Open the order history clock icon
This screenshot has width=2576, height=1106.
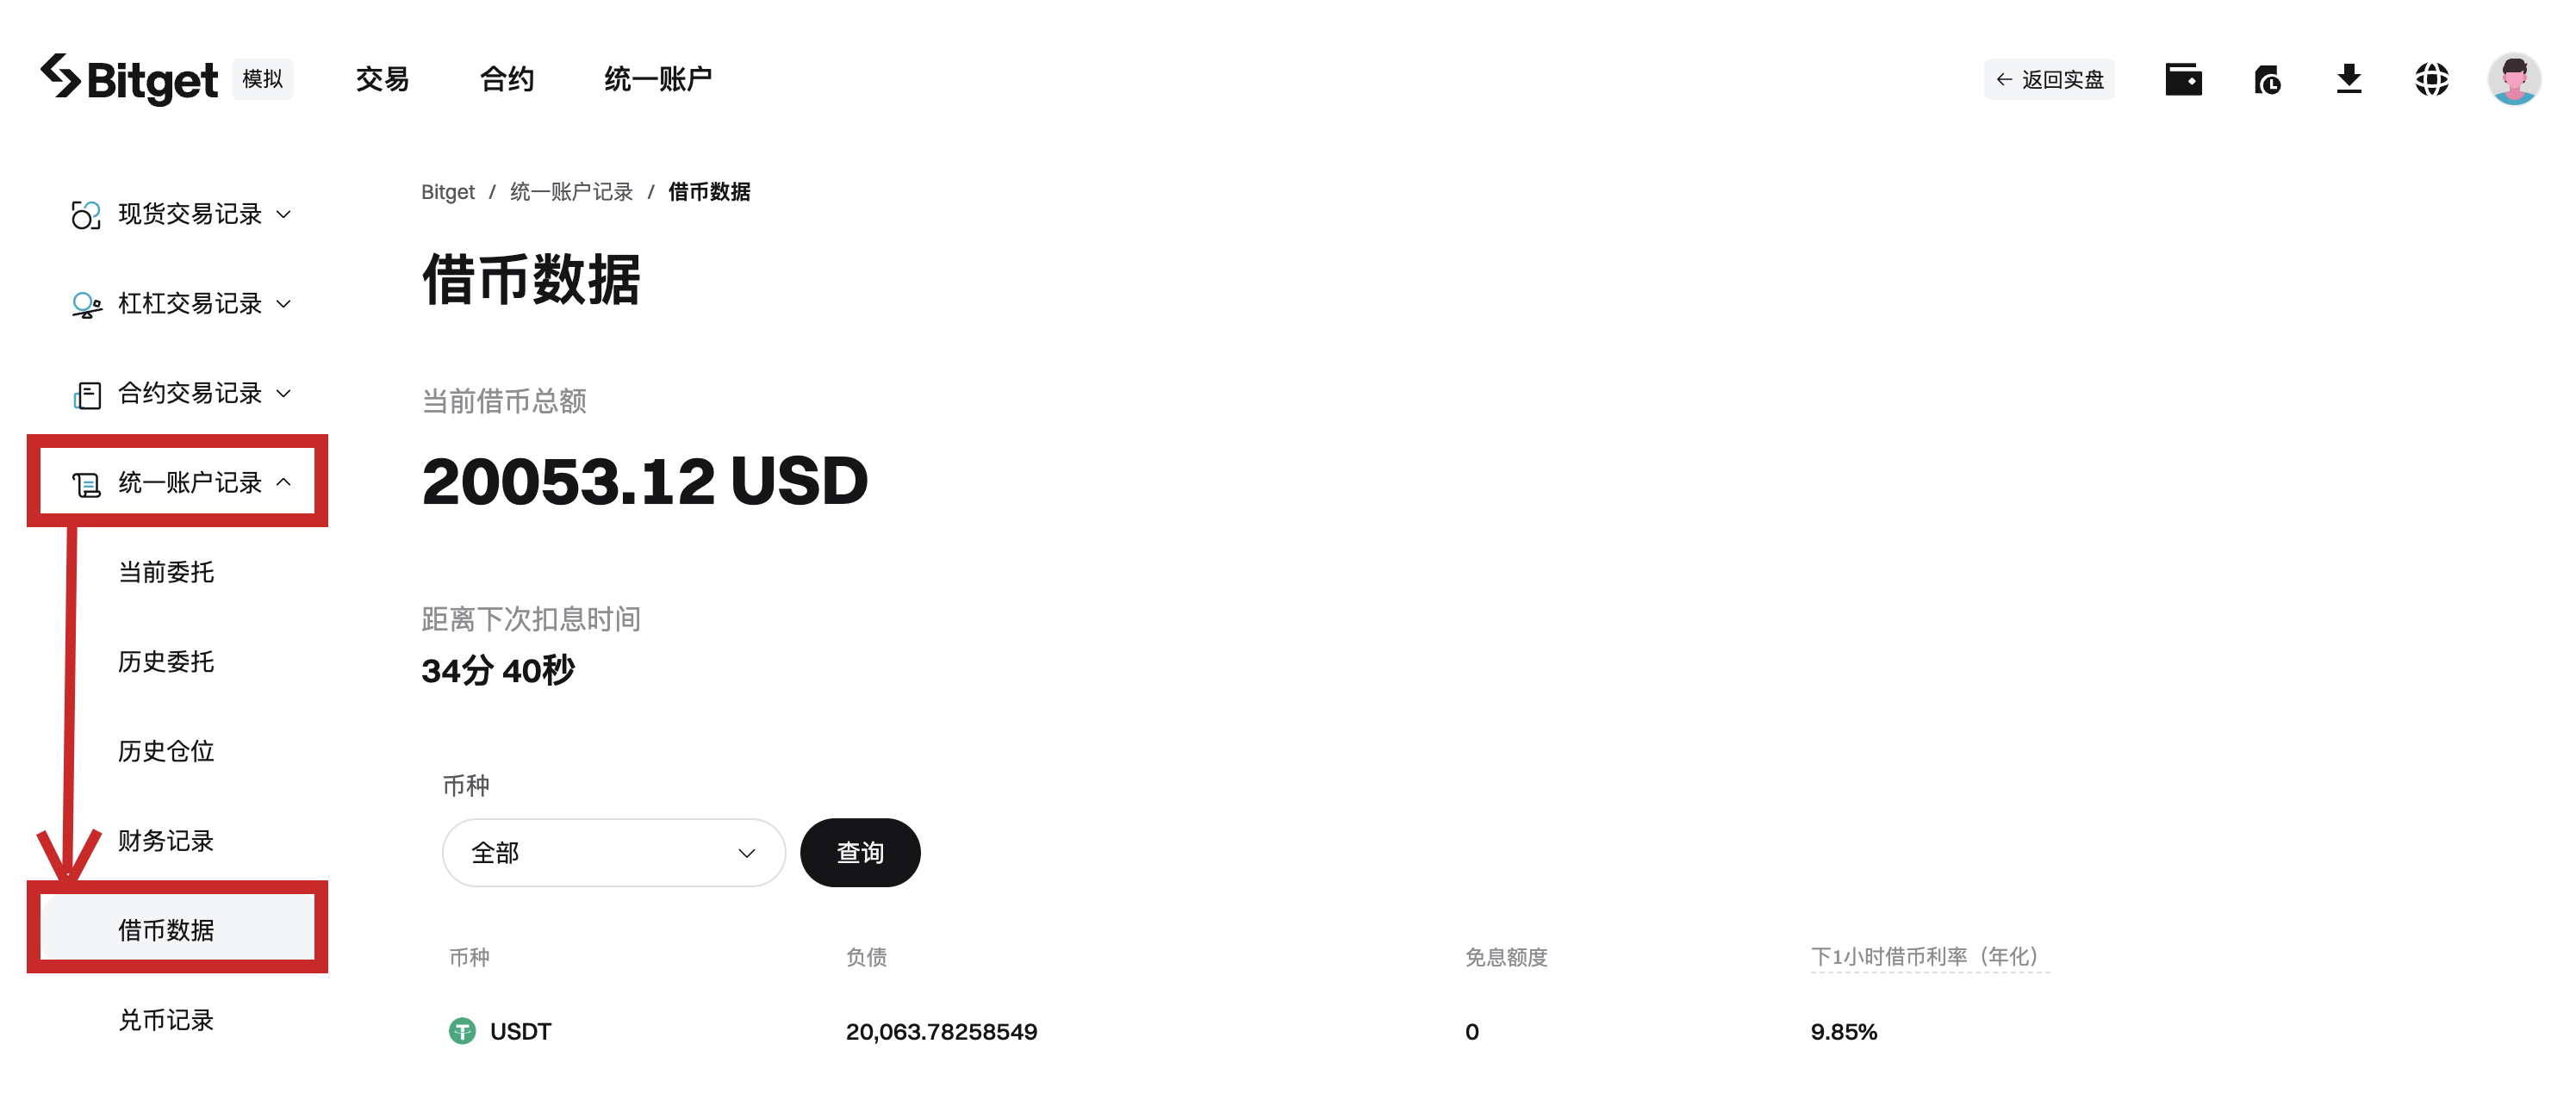(x=2267, y=79)
